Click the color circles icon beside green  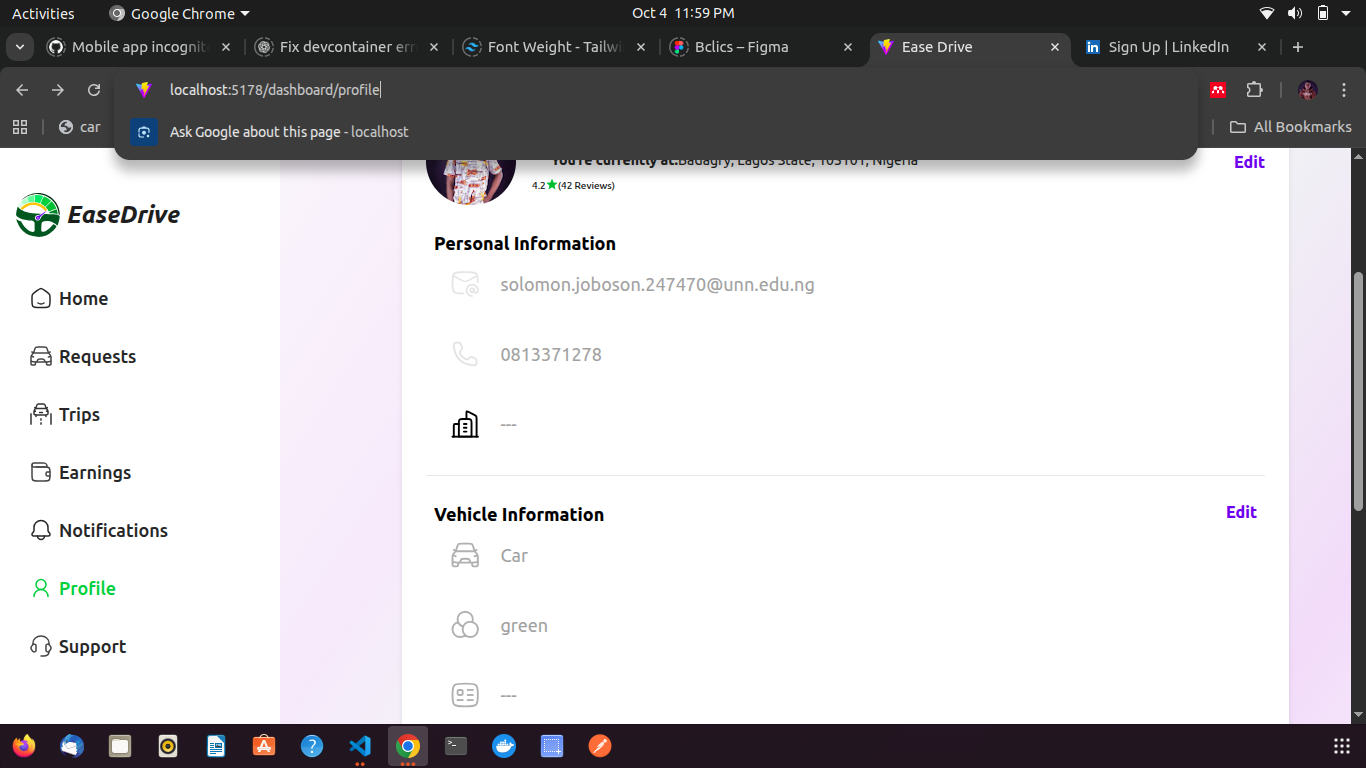(x=465, y=625)
